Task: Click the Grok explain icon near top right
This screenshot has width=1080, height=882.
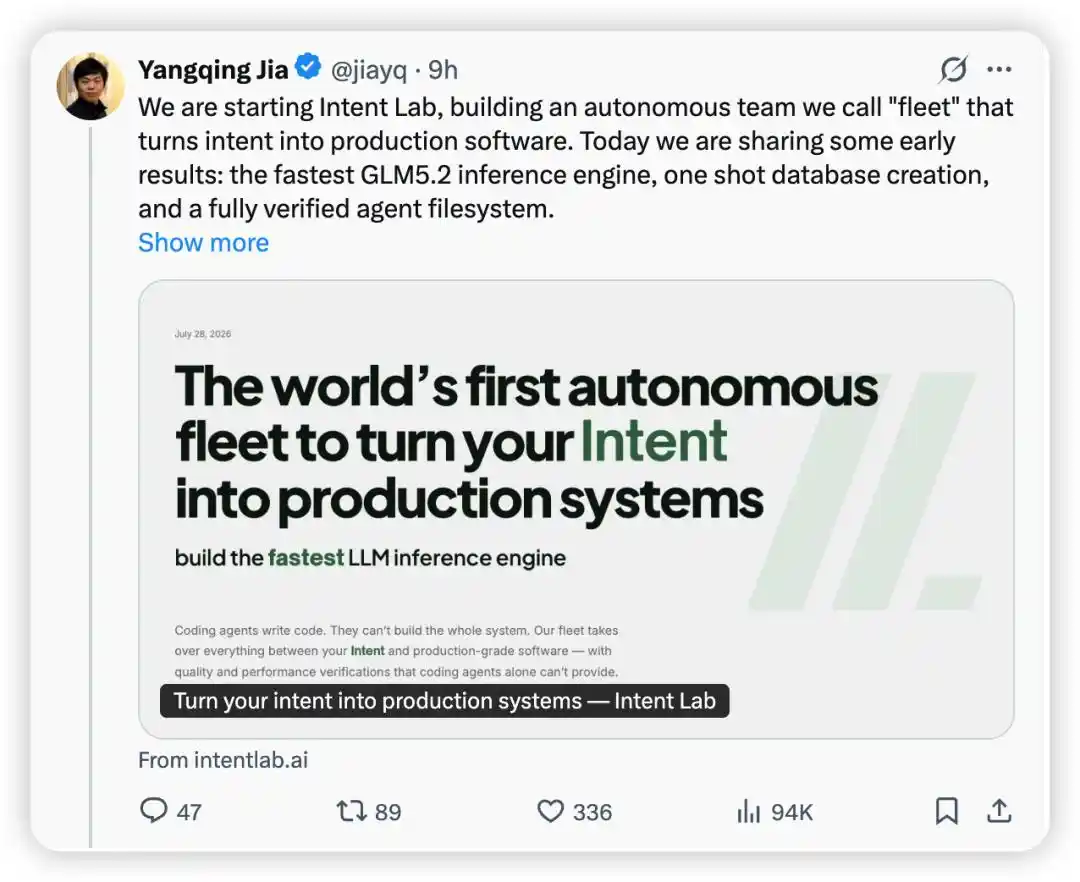Action: coord(954,69)
